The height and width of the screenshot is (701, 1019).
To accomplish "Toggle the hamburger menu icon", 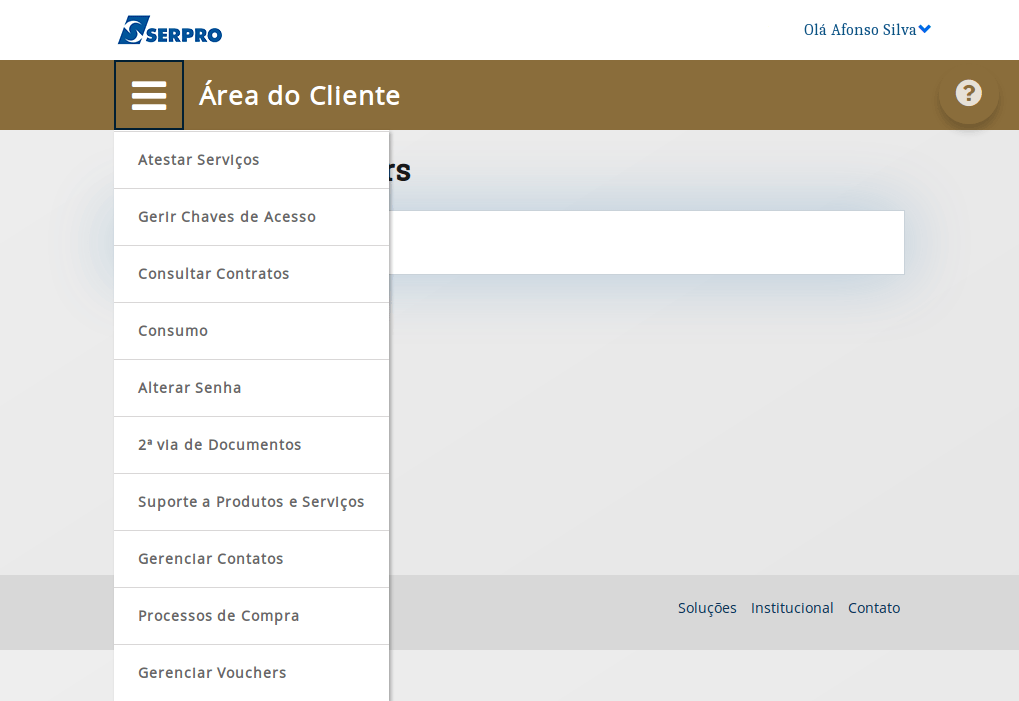I will [149, 95].
